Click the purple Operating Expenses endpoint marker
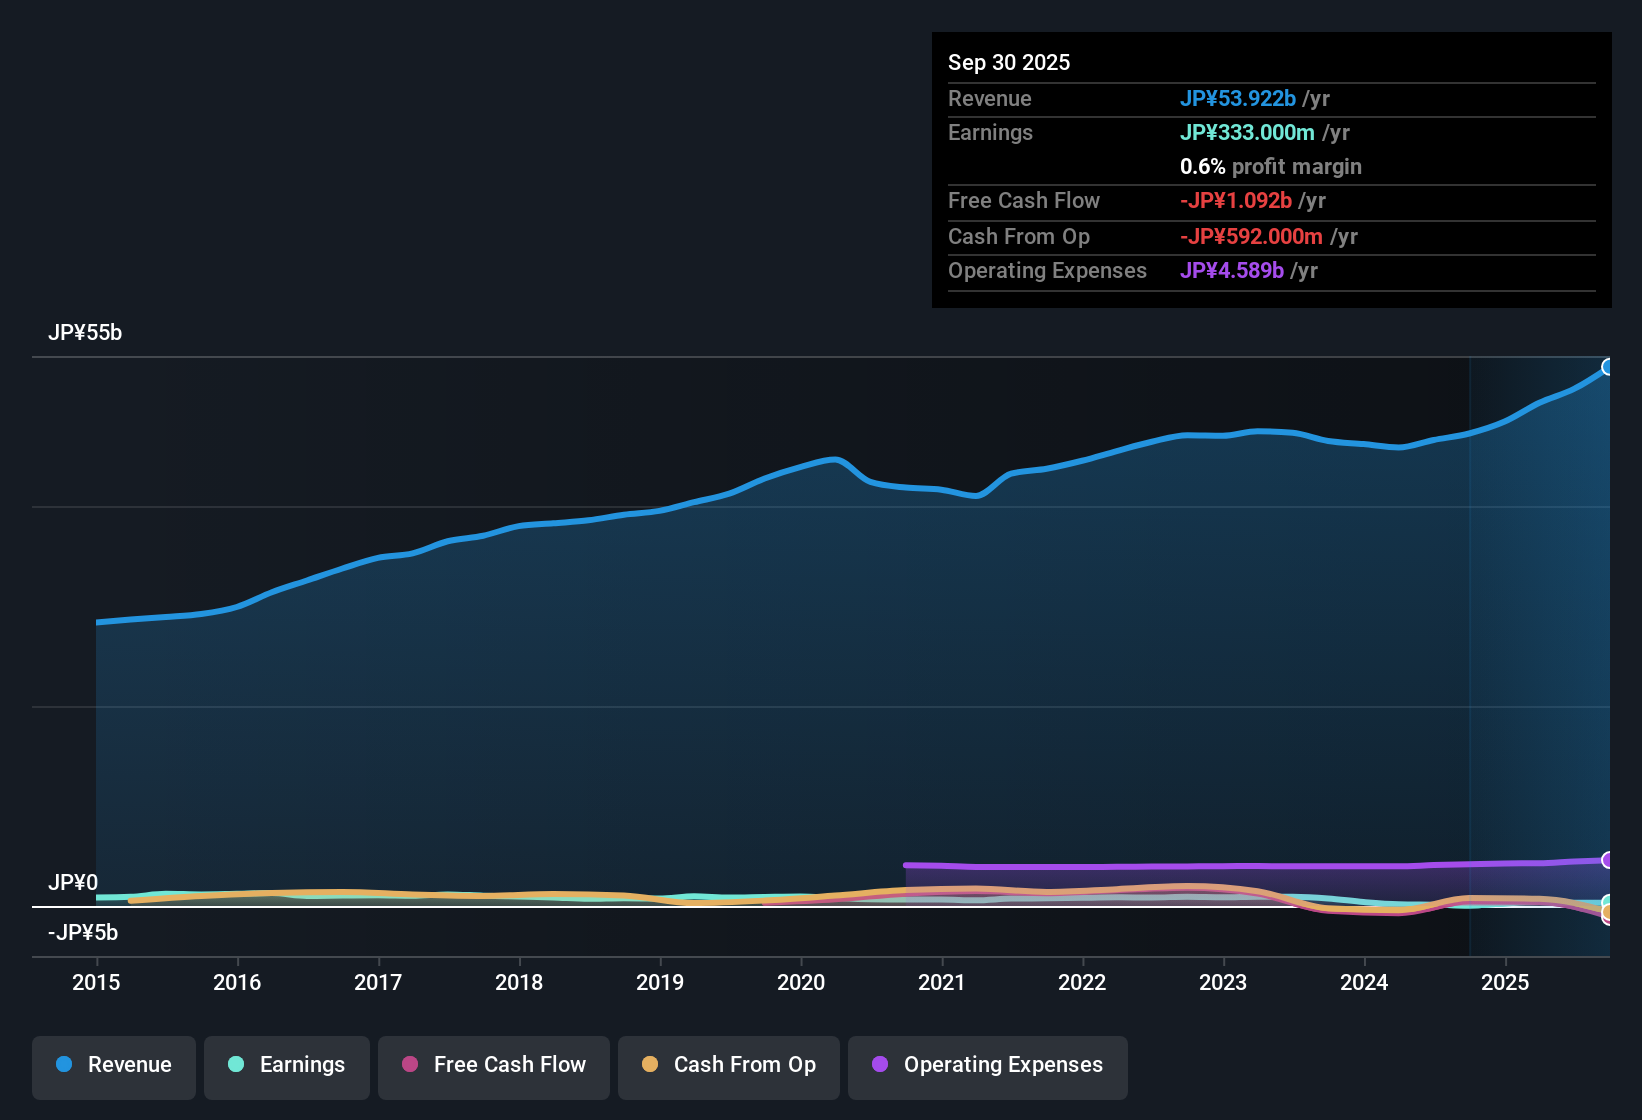This screenshot has height=1120, width=1642. point(1608,859)
